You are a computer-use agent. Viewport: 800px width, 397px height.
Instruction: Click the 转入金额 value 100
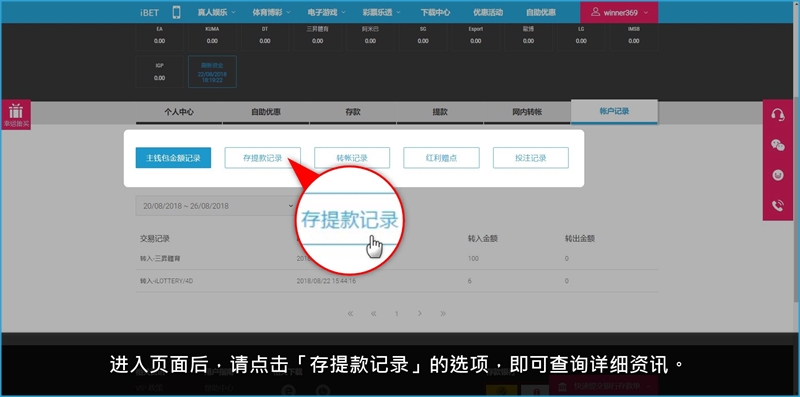tap(473, 259)
